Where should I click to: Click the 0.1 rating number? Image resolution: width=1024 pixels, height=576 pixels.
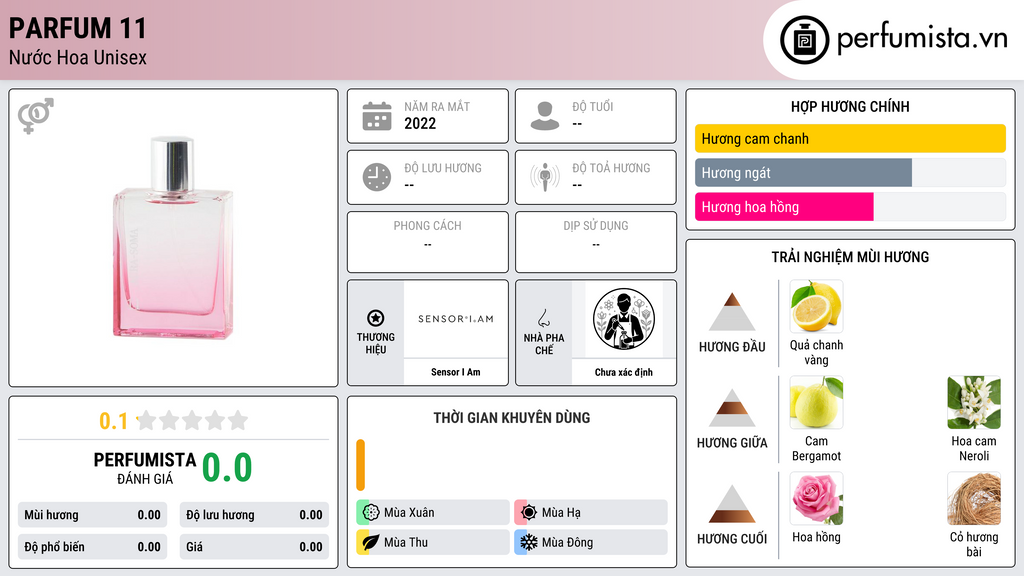point(113,421)
